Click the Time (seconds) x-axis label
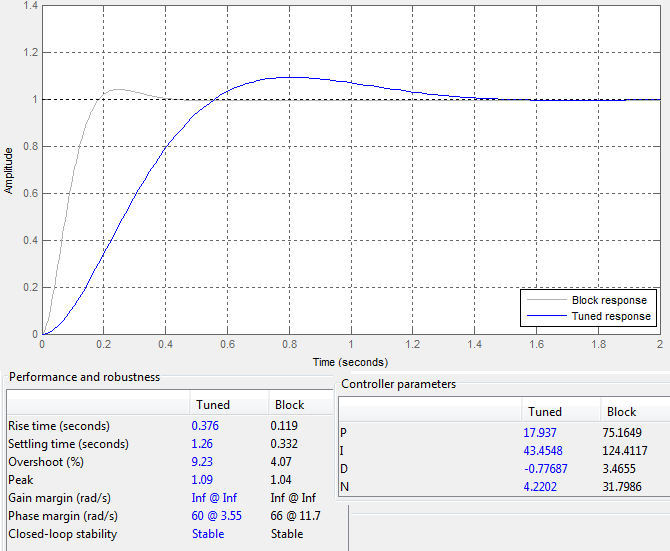 (350, 362)
